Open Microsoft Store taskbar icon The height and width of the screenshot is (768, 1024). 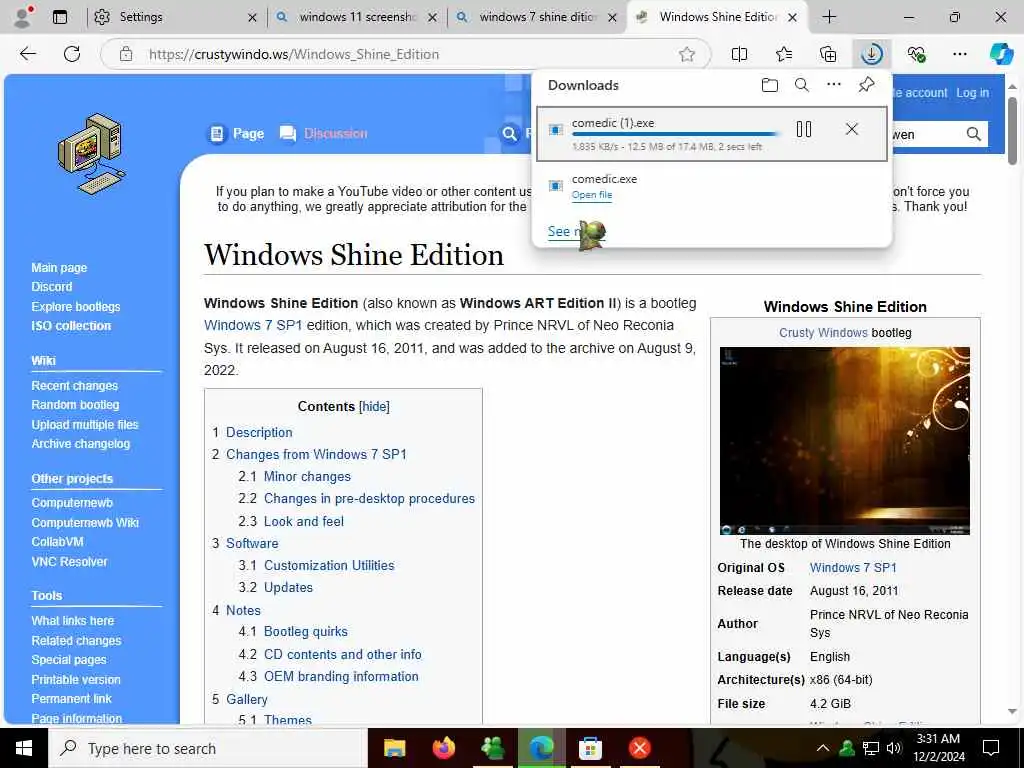[x=590, y=748]
